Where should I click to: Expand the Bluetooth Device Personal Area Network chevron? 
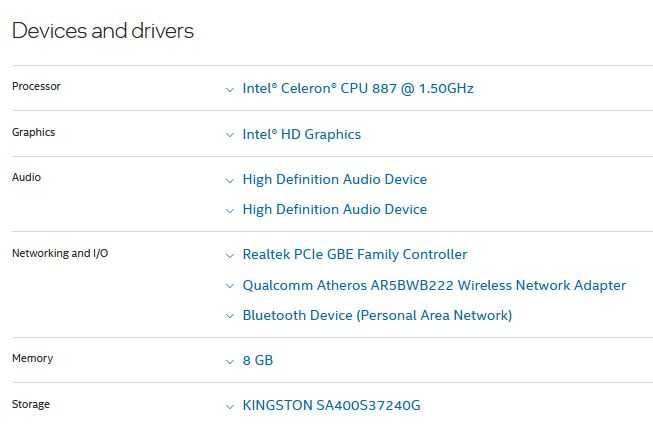coord(229,316)
